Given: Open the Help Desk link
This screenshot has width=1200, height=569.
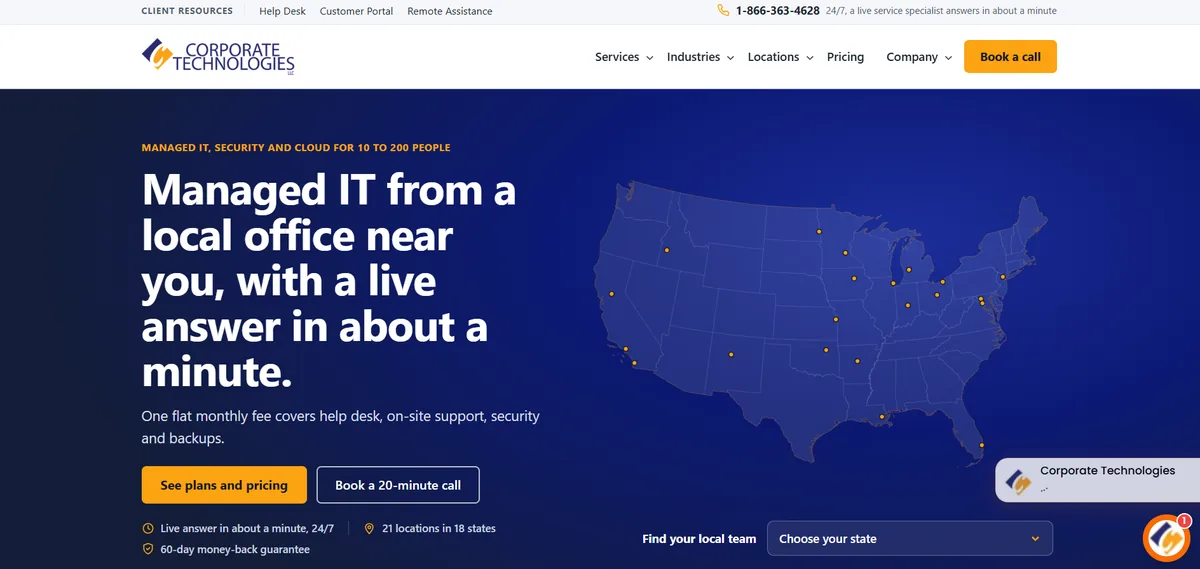Looking at the screenshot, I should coord(282,11).
